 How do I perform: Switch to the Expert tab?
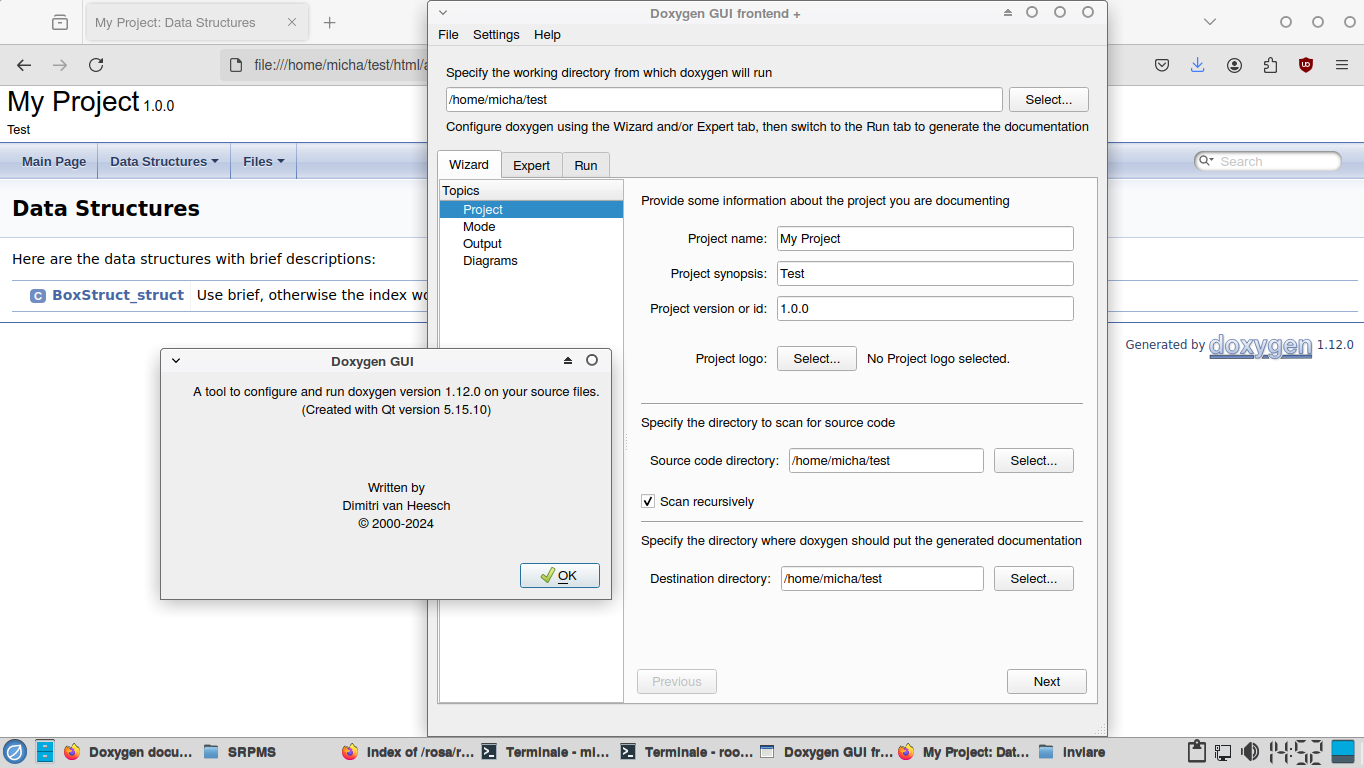pos(532,166)
